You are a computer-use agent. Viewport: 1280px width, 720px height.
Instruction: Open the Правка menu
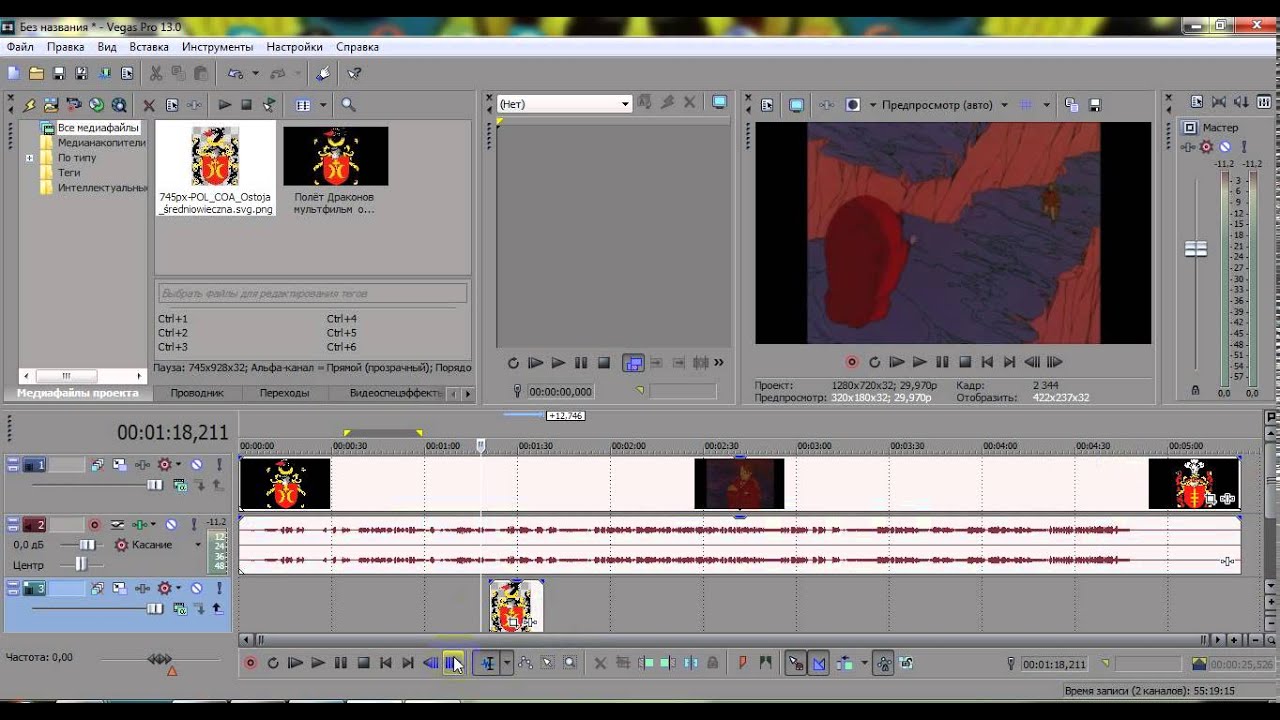pyautogui.click(x=66, y=47)
